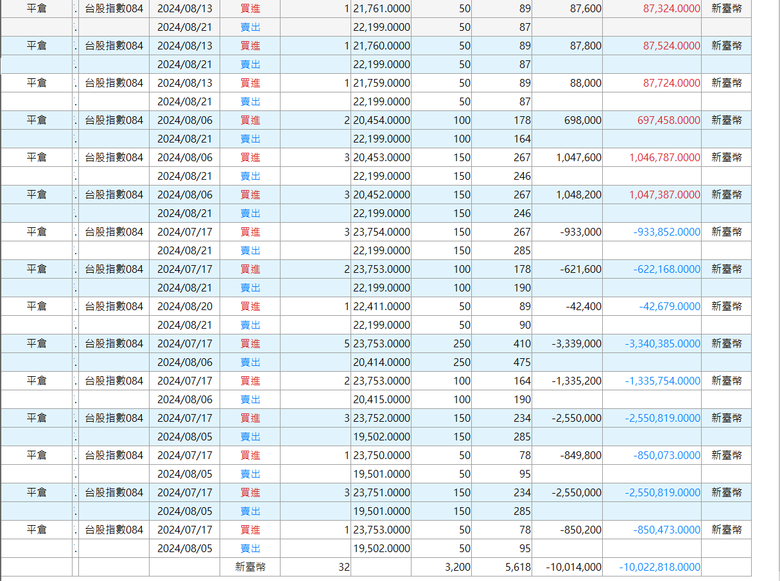Select the price cell 23,754.0000
The image size is (780, 581).
tap(382, 232)
